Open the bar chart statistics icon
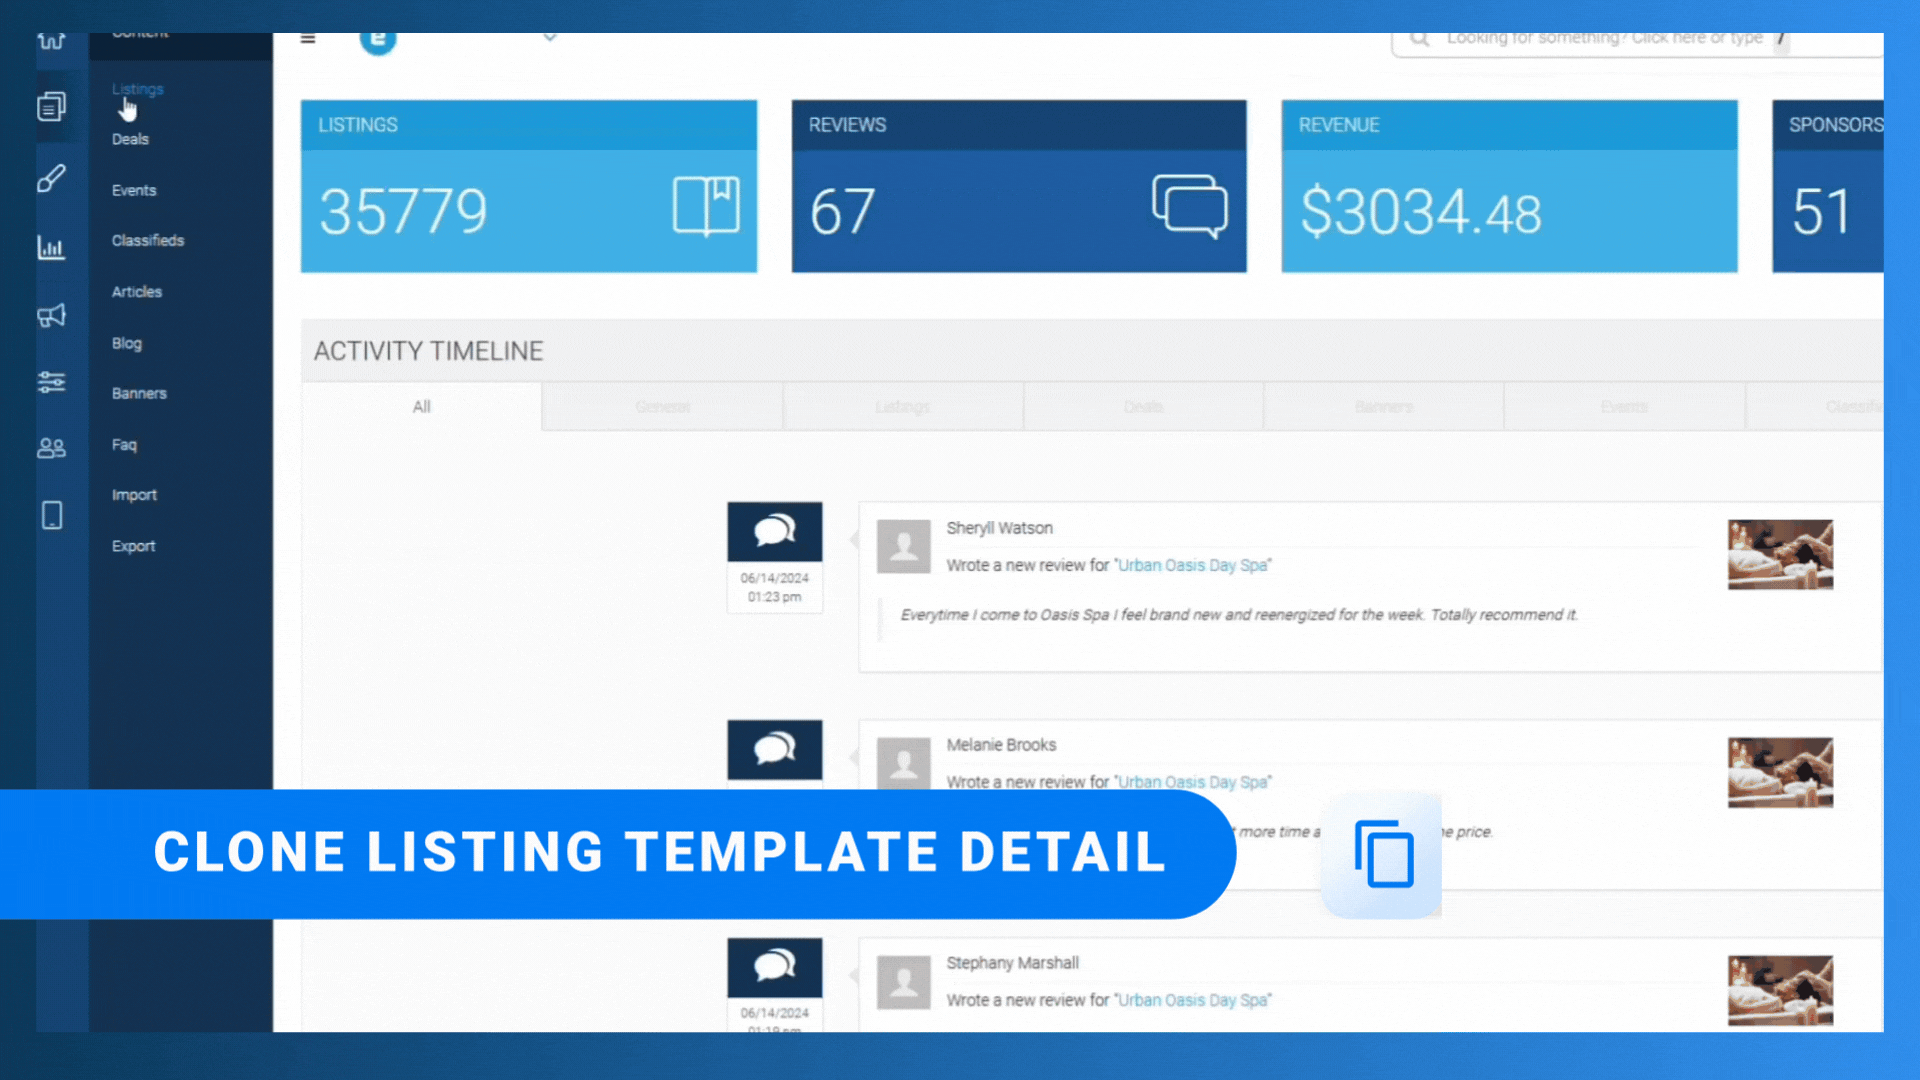1920x1080 pixels. pos(52,247)
